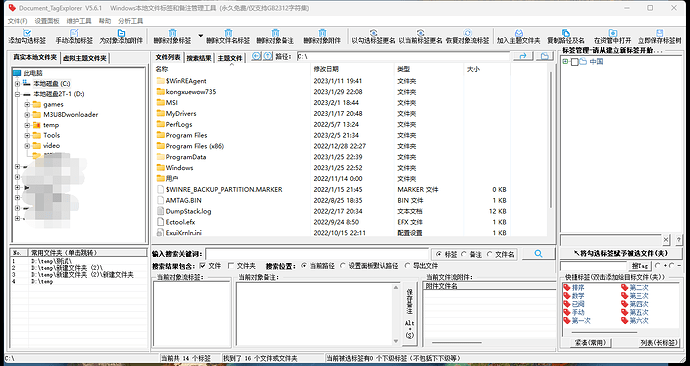Open the dropdown arrow after 删除对象标签
This screenshot has width=690, height=366.
[201, 36]
